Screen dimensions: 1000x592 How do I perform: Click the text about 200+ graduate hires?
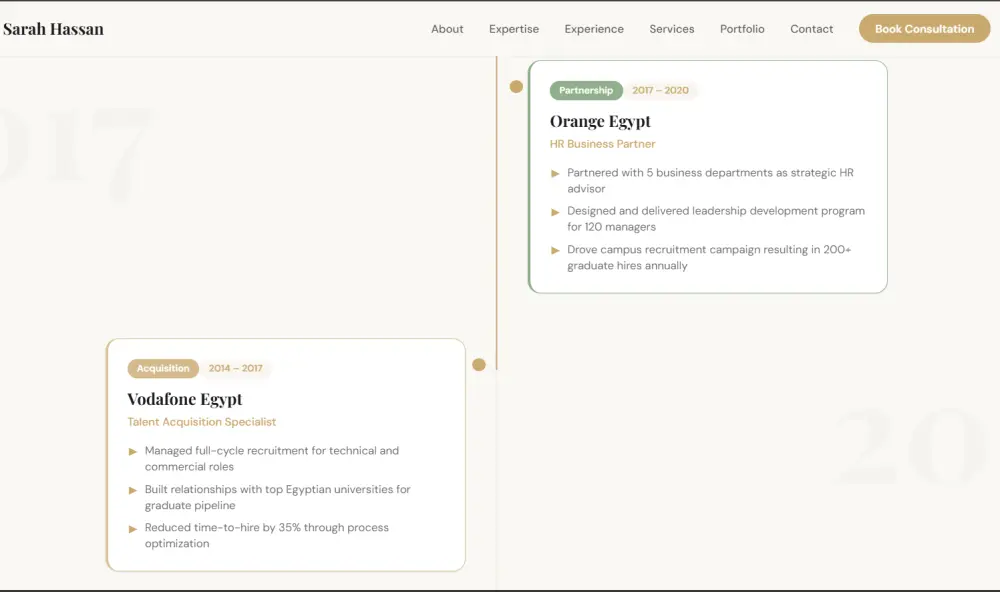709,258
